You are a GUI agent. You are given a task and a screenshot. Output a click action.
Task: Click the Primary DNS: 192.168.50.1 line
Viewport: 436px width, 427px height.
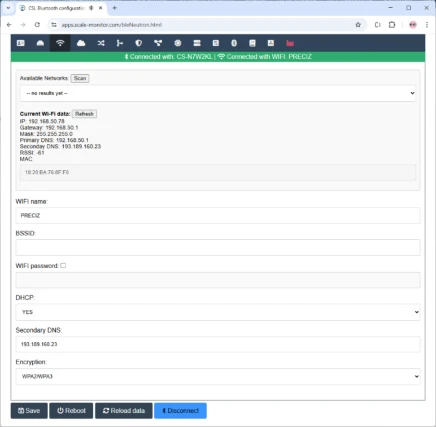pos(54,140)
